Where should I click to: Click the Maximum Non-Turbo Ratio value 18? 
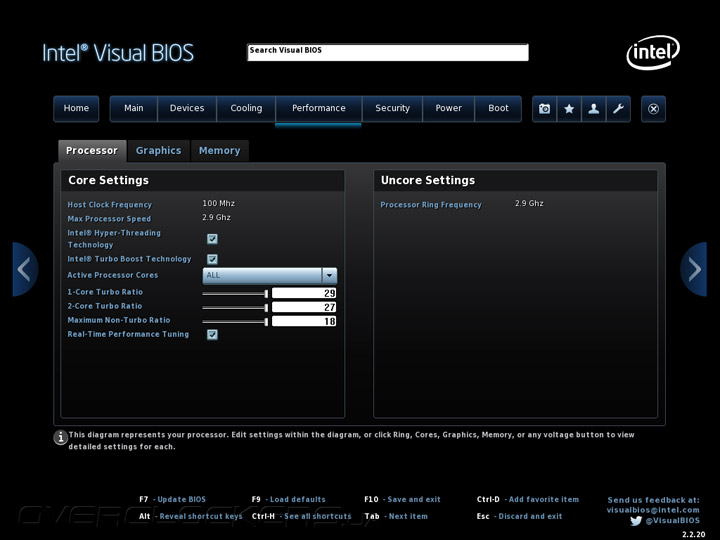pos(304,321)
